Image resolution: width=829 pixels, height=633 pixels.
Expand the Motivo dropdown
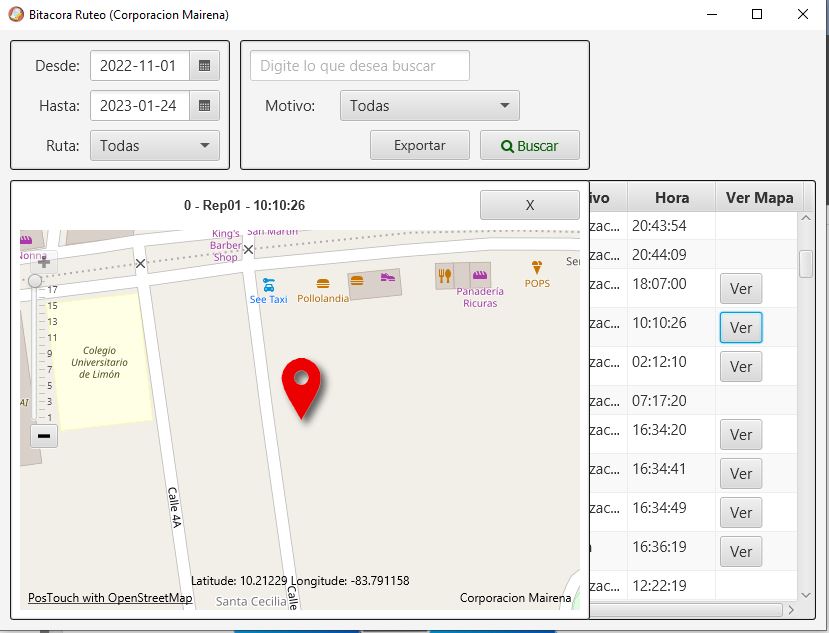click(x=429, y=106)
